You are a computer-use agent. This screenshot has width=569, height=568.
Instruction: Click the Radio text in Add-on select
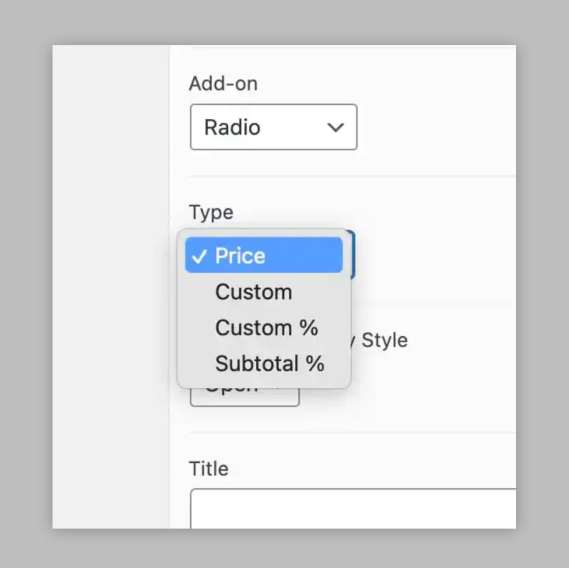point(232,127)
